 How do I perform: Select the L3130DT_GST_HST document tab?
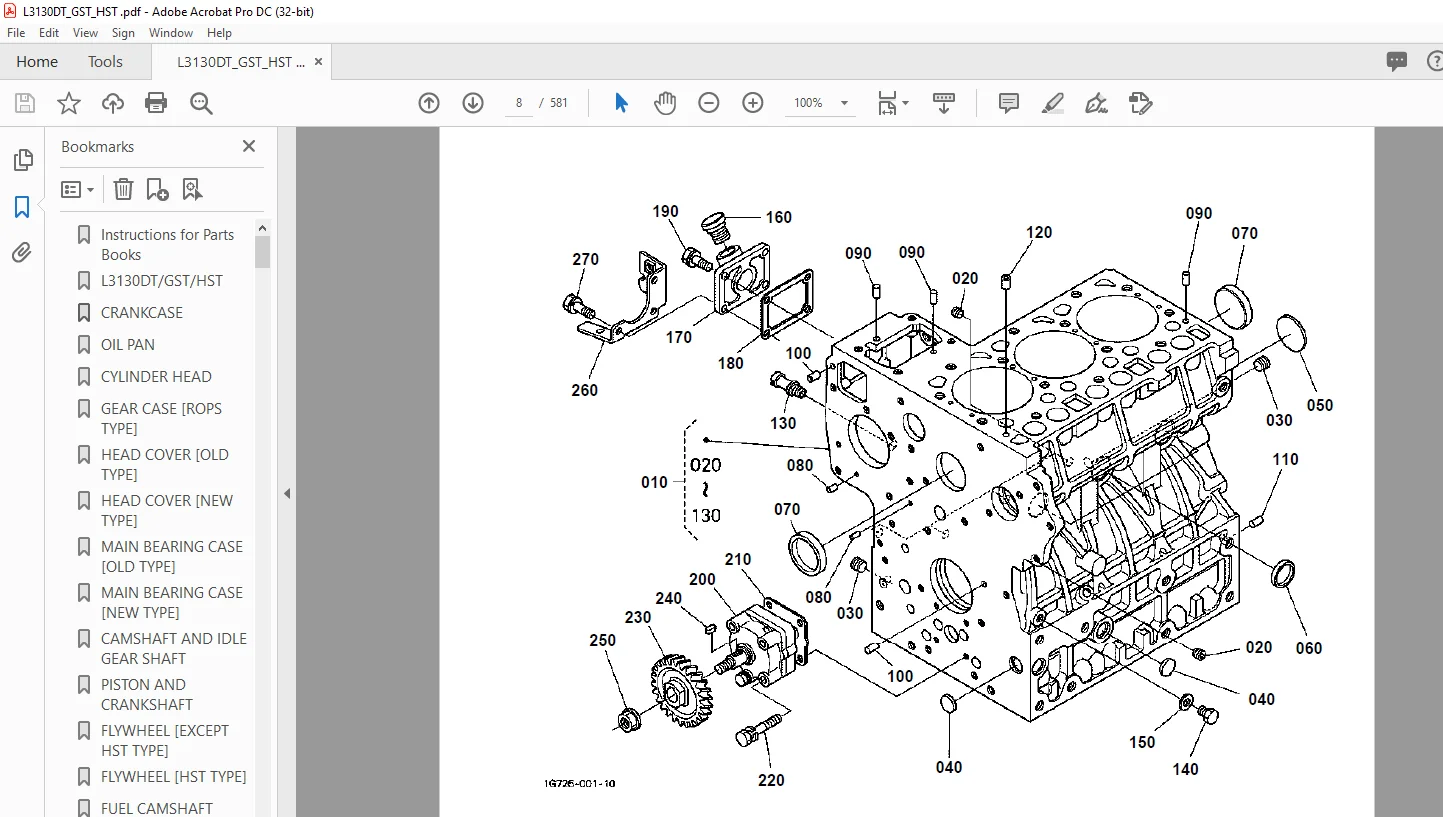pos(241,62)
